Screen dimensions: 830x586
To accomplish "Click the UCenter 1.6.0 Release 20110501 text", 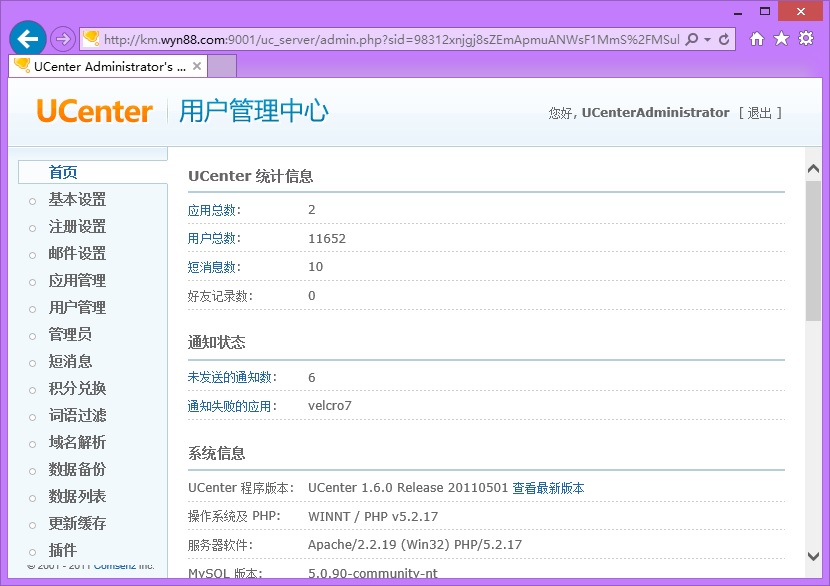I will [x=408, y=488].
